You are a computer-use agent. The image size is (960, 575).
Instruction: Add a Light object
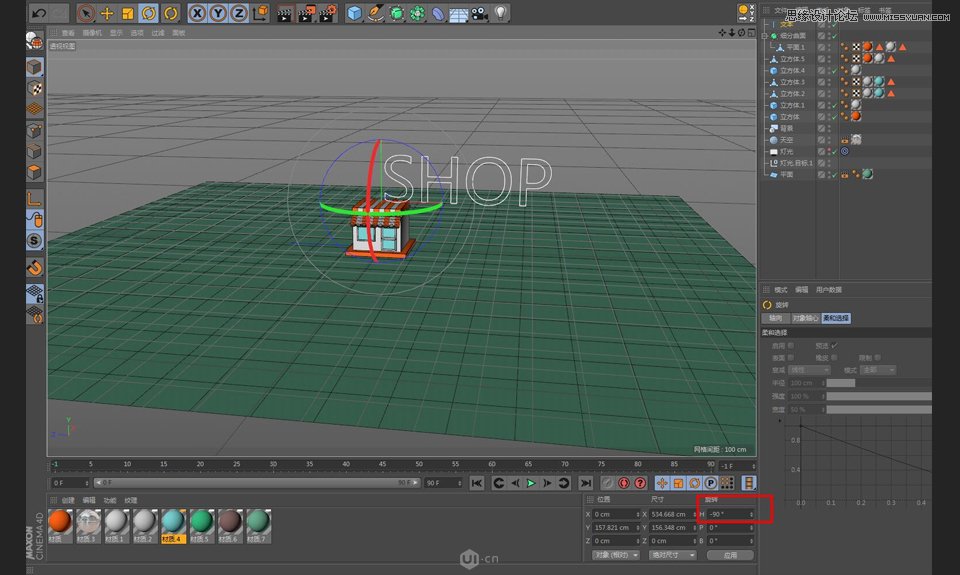click(x=501, y=13)
